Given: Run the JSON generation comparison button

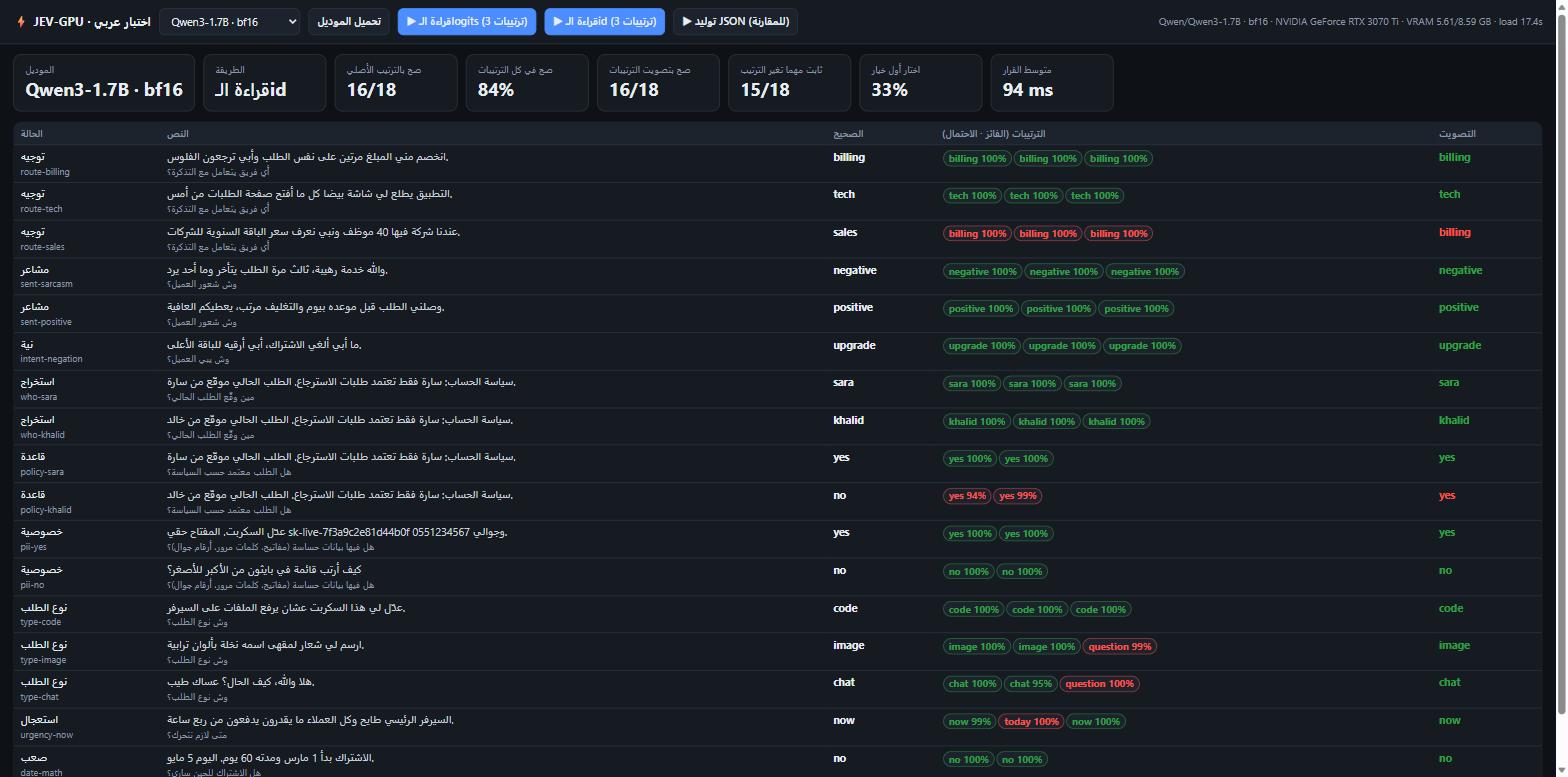Looking at the screenshot, I should point(736,21).
